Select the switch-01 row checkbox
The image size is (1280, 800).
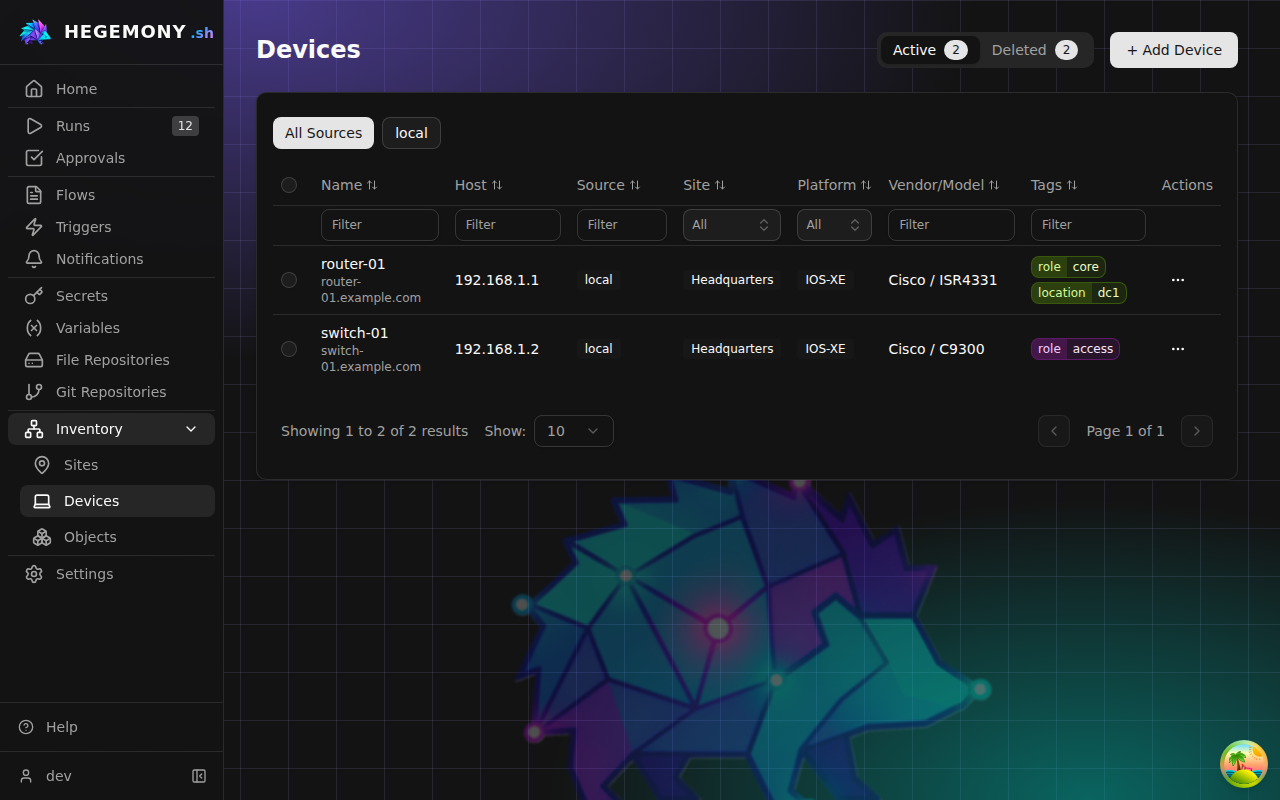click(x=289, y=349)
